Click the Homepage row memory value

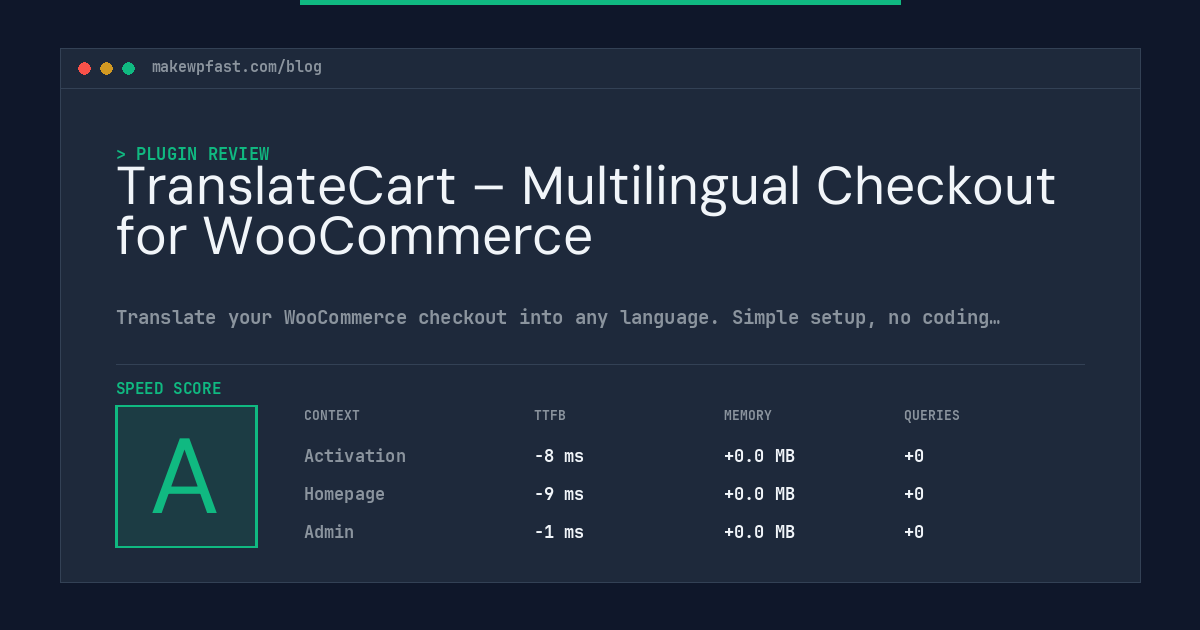pos(759,494)
